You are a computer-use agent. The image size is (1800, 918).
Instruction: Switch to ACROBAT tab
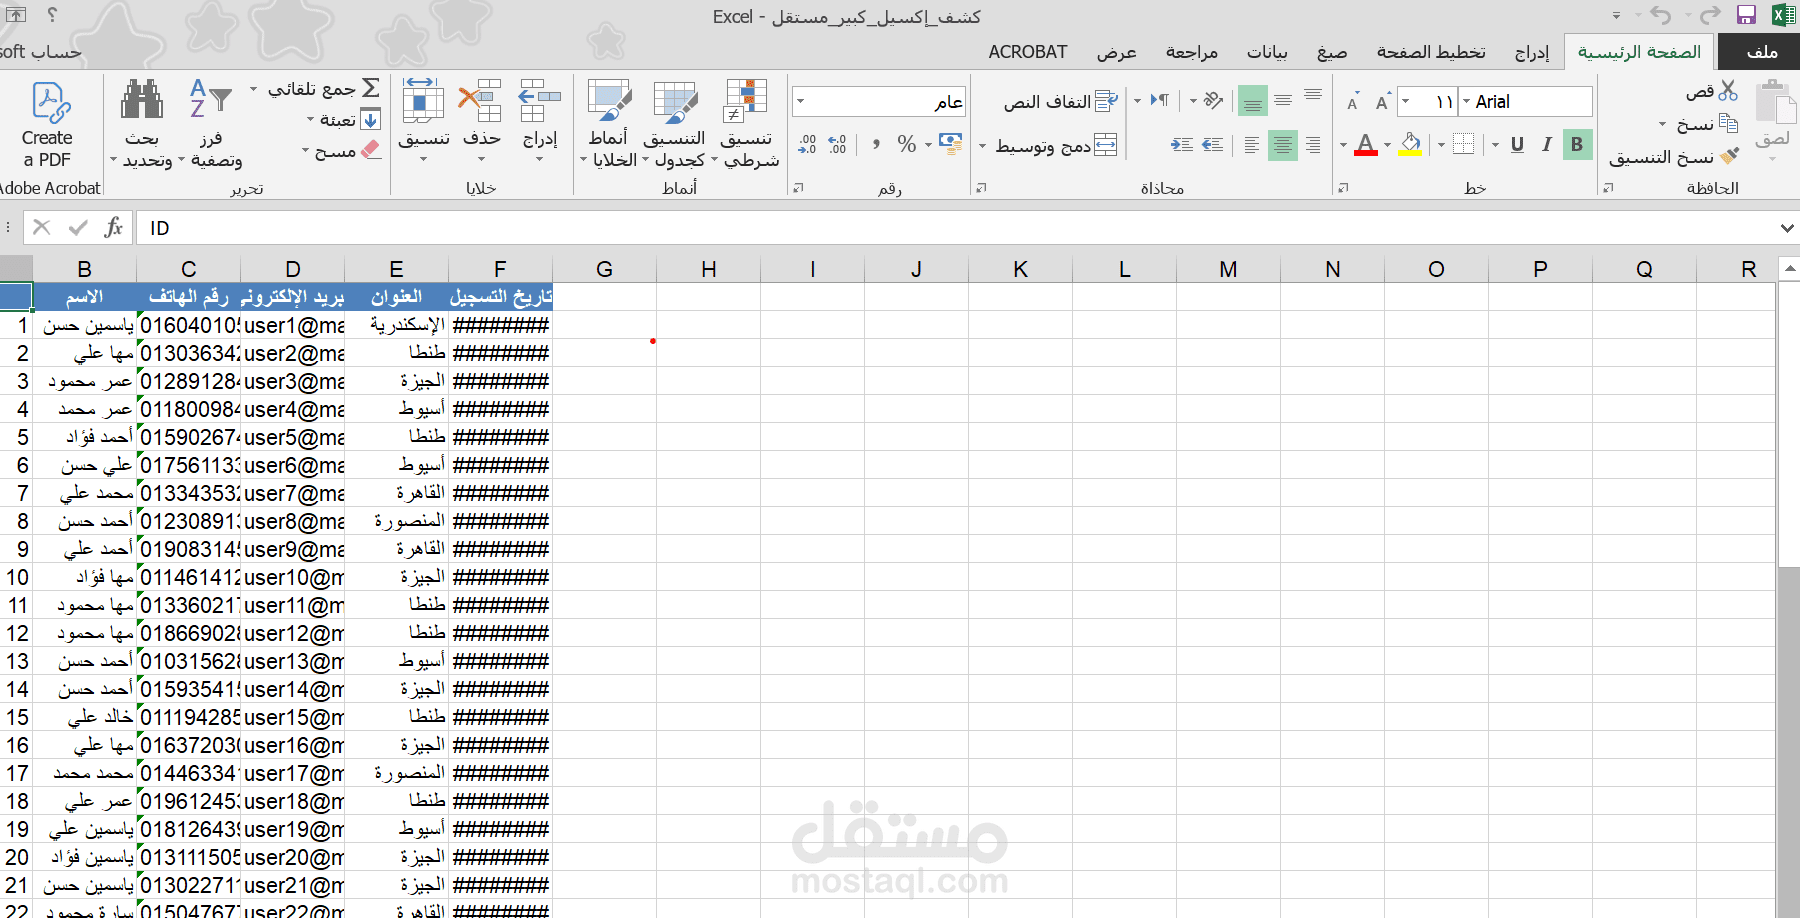(x=1027, y=52)
